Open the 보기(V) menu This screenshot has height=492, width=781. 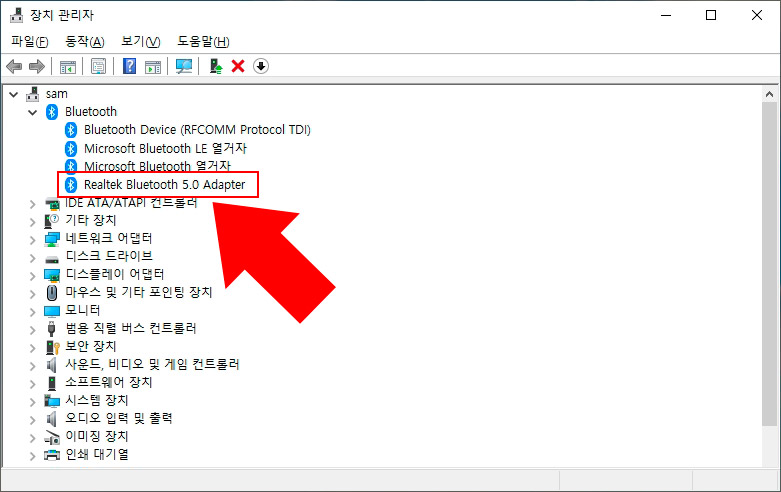point(141,42)
